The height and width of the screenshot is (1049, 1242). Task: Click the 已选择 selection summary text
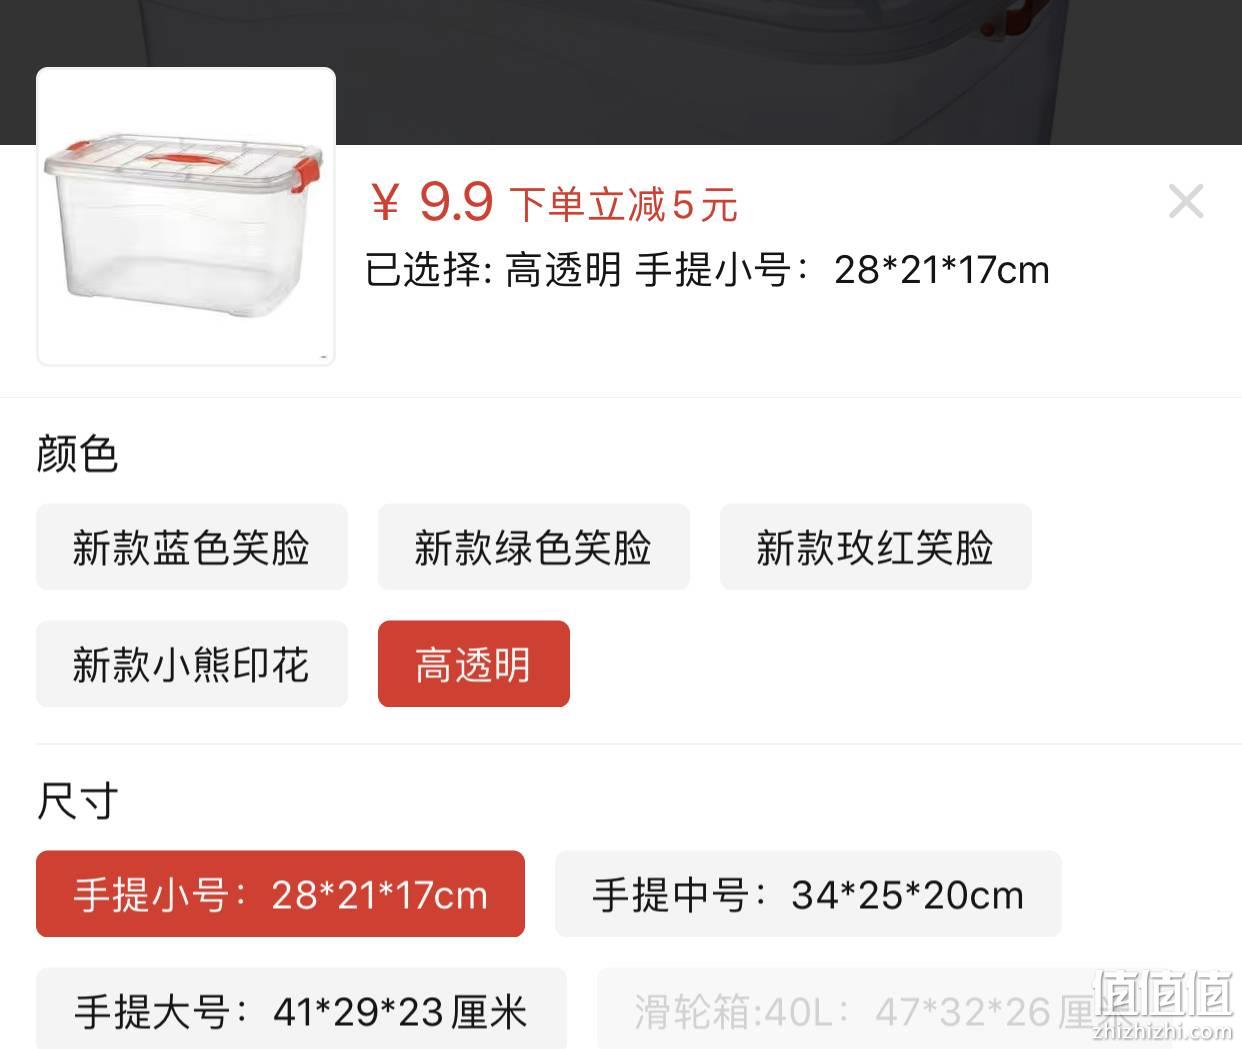click(707, 270)
